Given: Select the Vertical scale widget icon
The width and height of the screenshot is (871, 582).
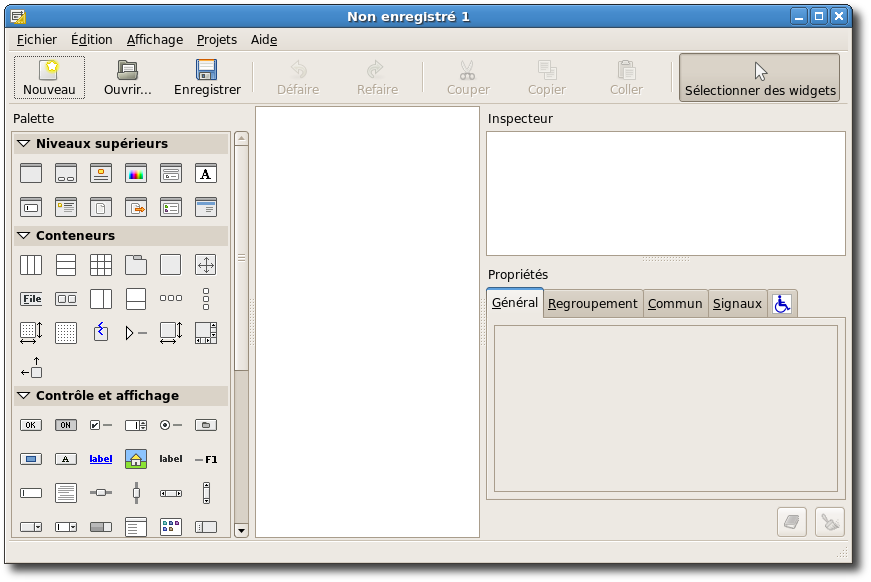Looking at the screenshot, I should [x=136, y=493].
